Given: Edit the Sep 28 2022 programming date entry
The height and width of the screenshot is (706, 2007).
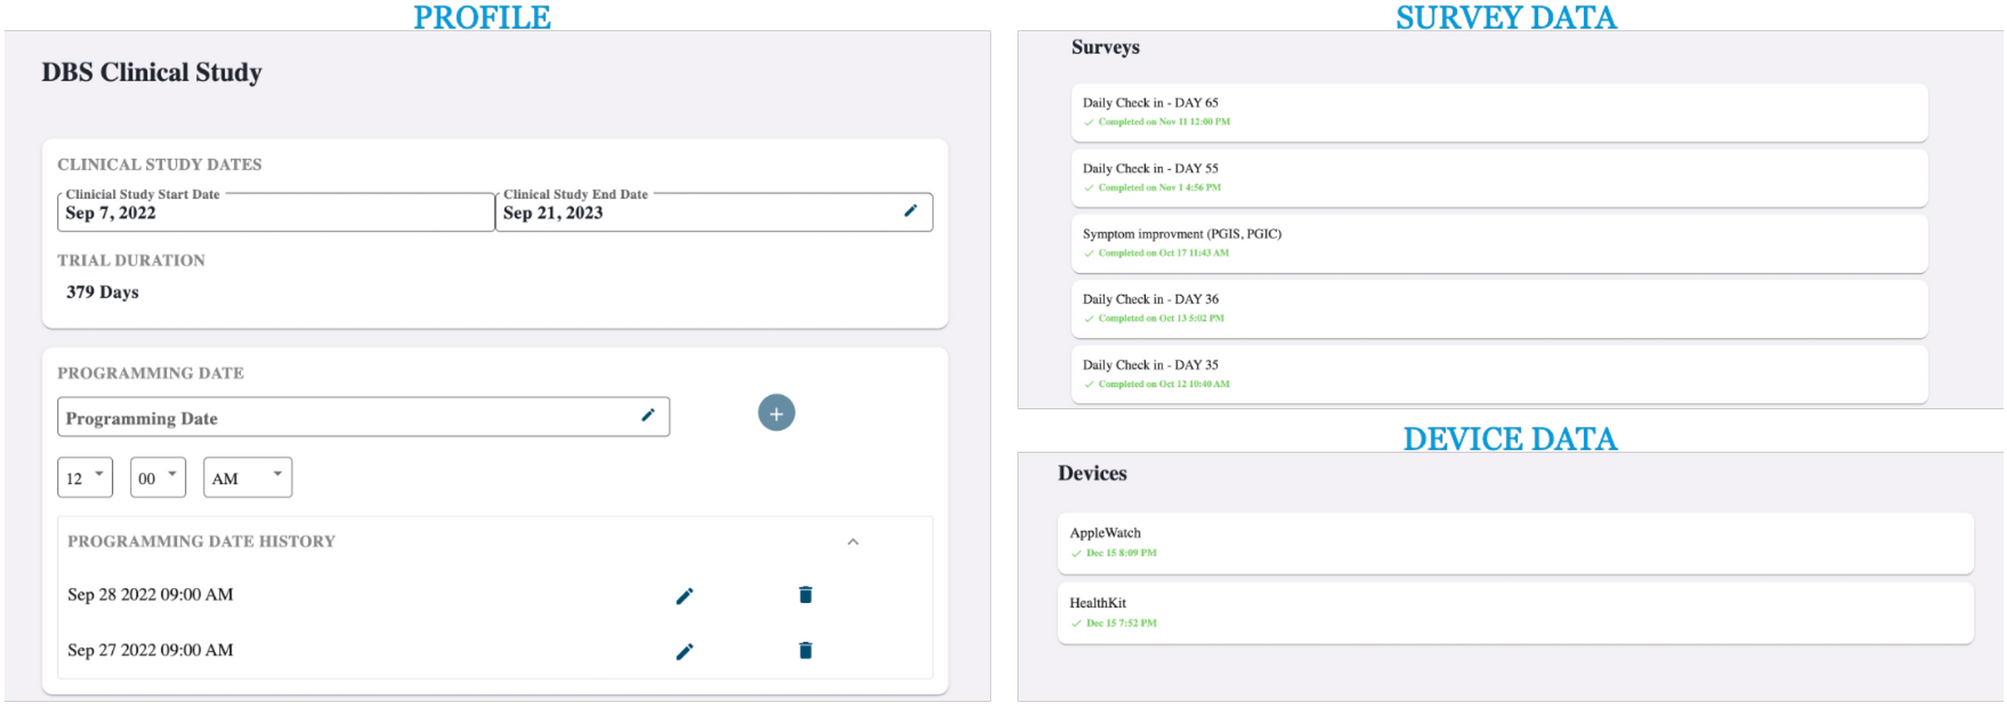Looking at the screenshot, I should [684, 596].
